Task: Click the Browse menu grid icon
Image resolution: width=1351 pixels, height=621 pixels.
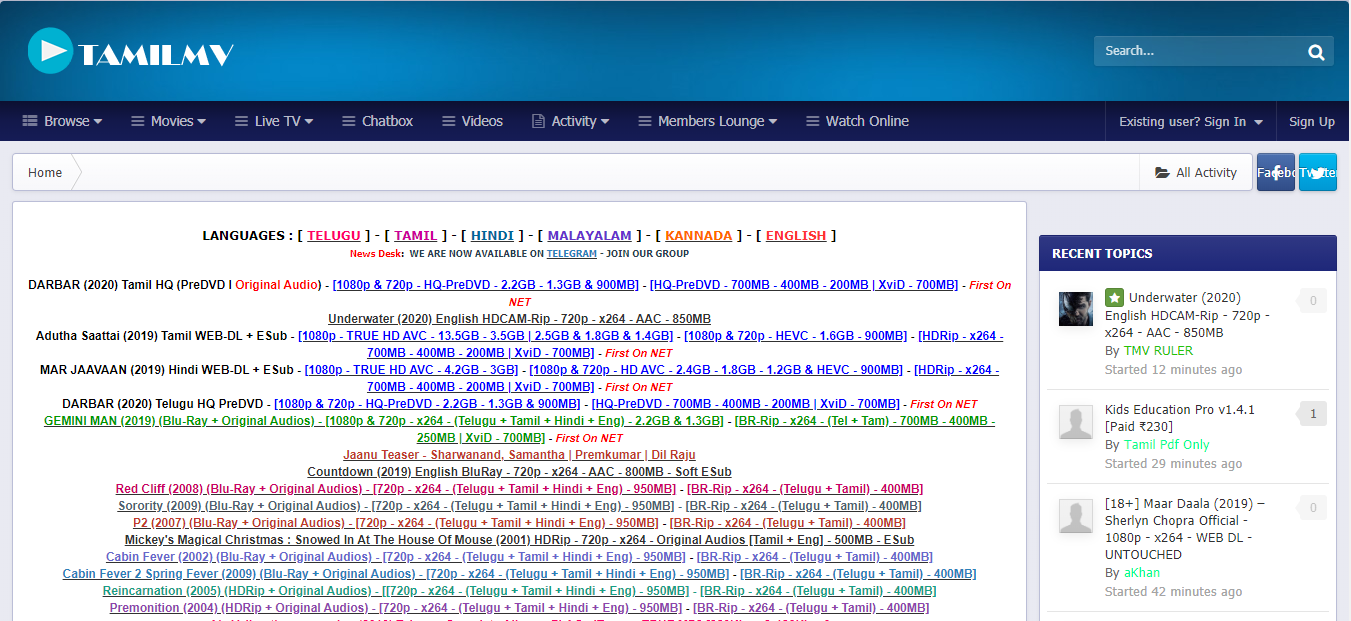Action: coord(30,121)
